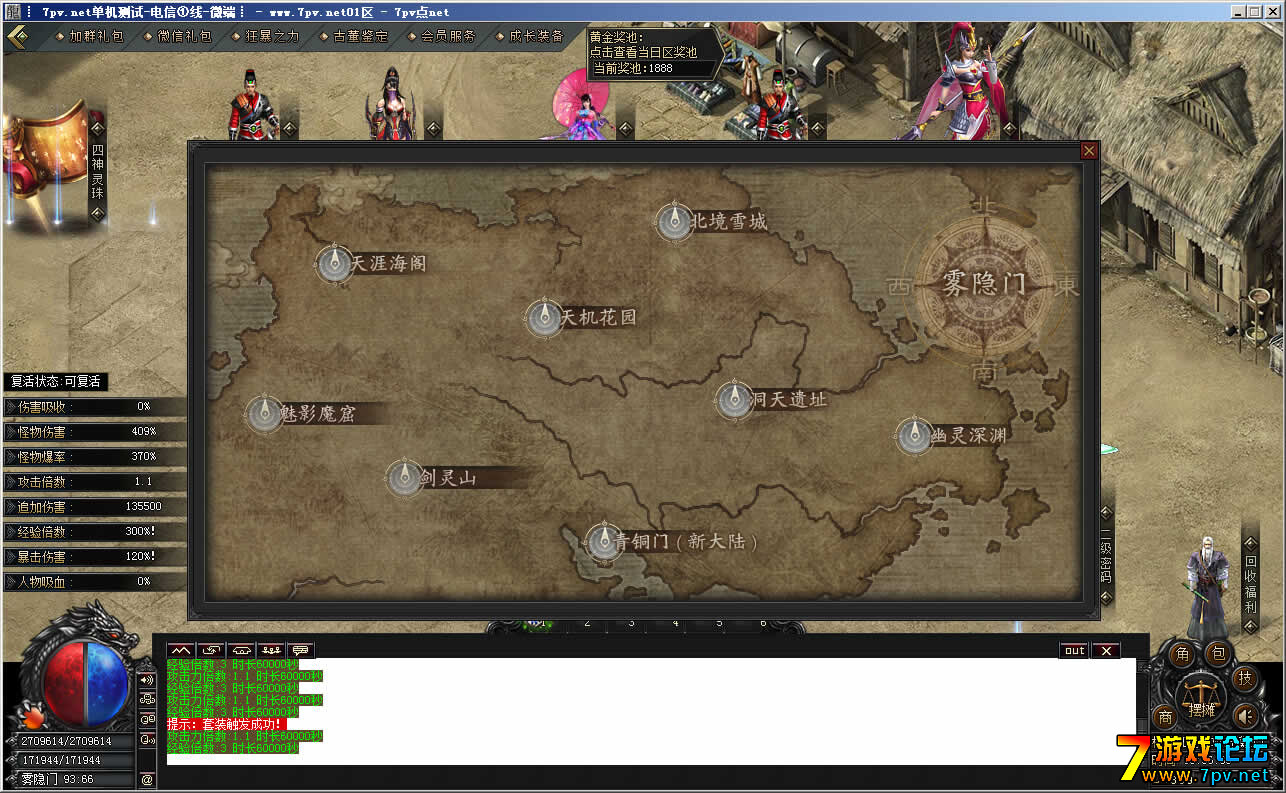The height and width of the screenshot is (793, 1286).
Task: Select the first chat channel mountain icon
Action: (180, 650)
